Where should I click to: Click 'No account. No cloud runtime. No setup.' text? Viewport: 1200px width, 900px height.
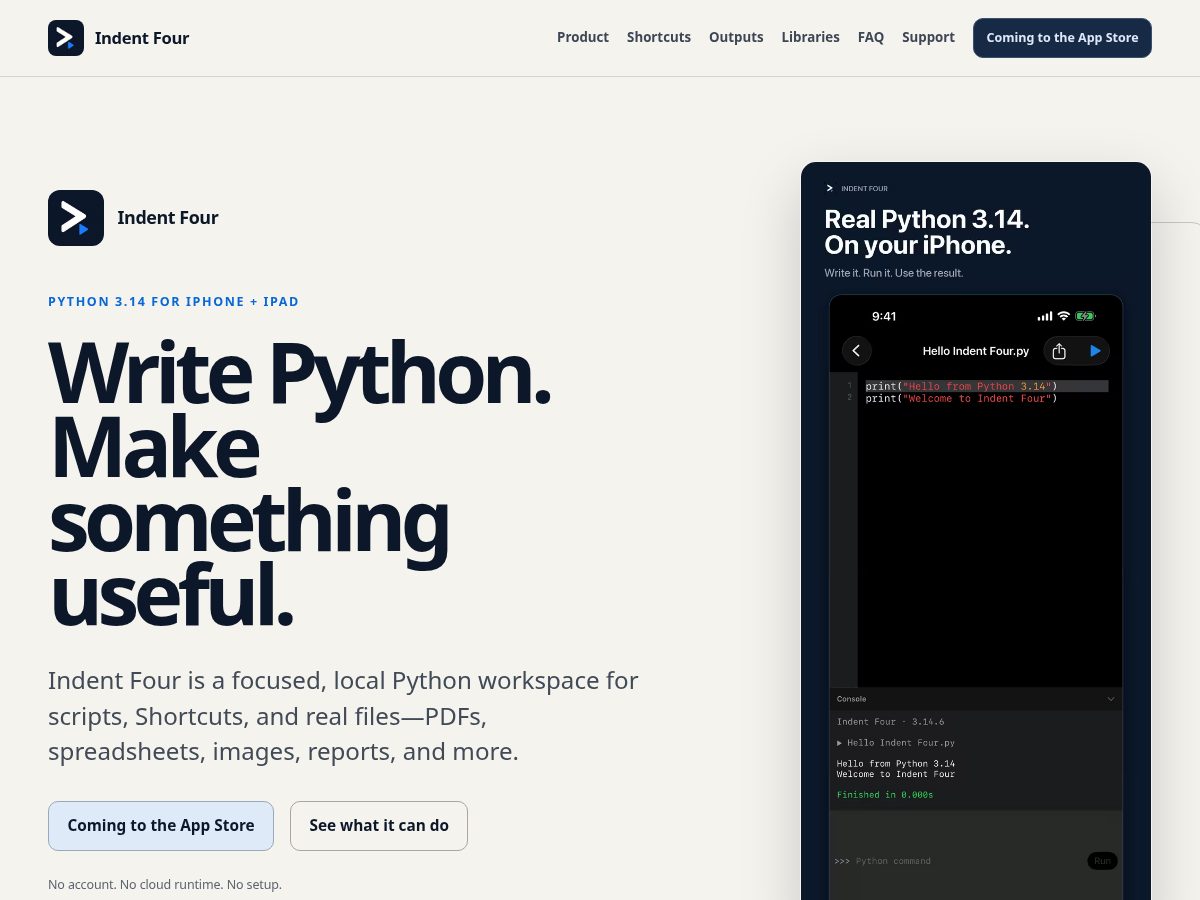165,885
